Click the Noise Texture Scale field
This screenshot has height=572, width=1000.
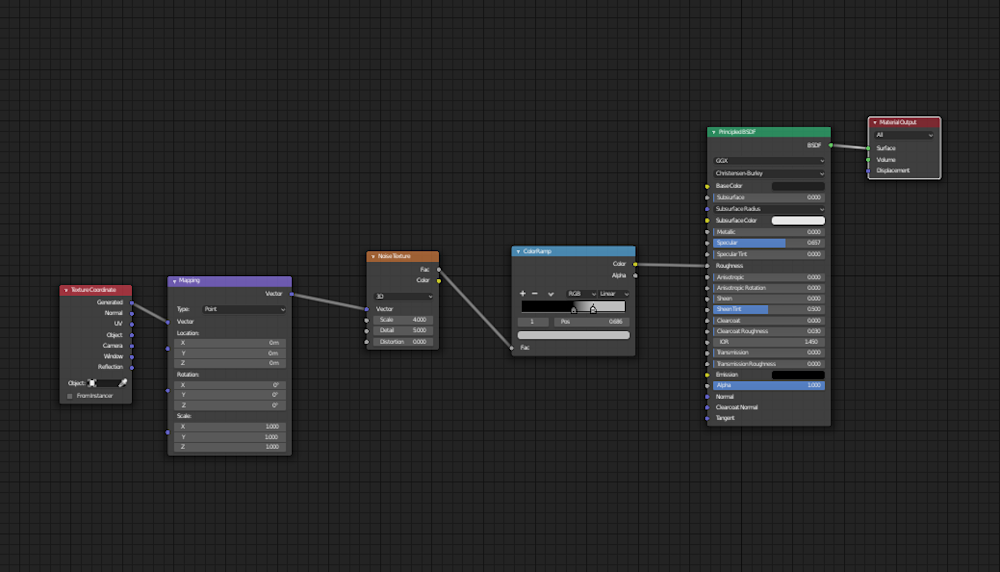(x=403, y=320)
